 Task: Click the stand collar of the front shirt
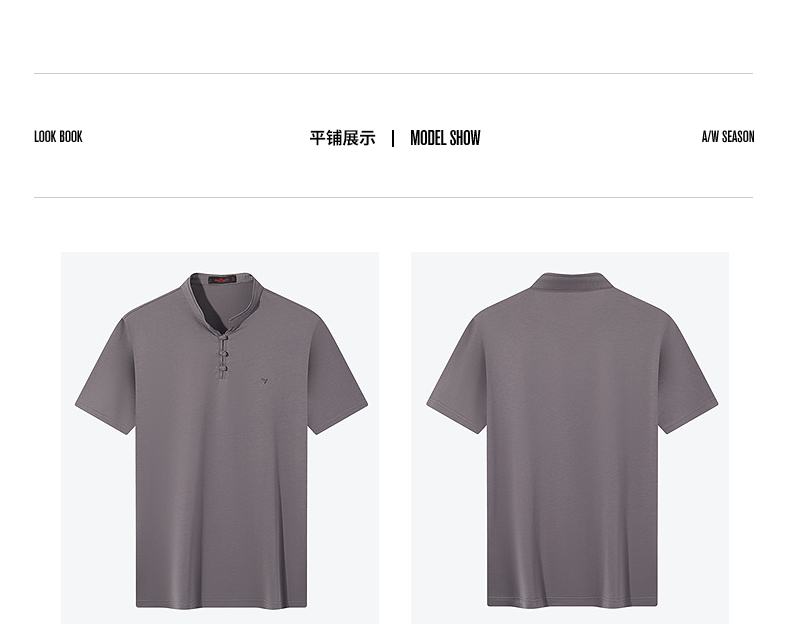[222, 302]
